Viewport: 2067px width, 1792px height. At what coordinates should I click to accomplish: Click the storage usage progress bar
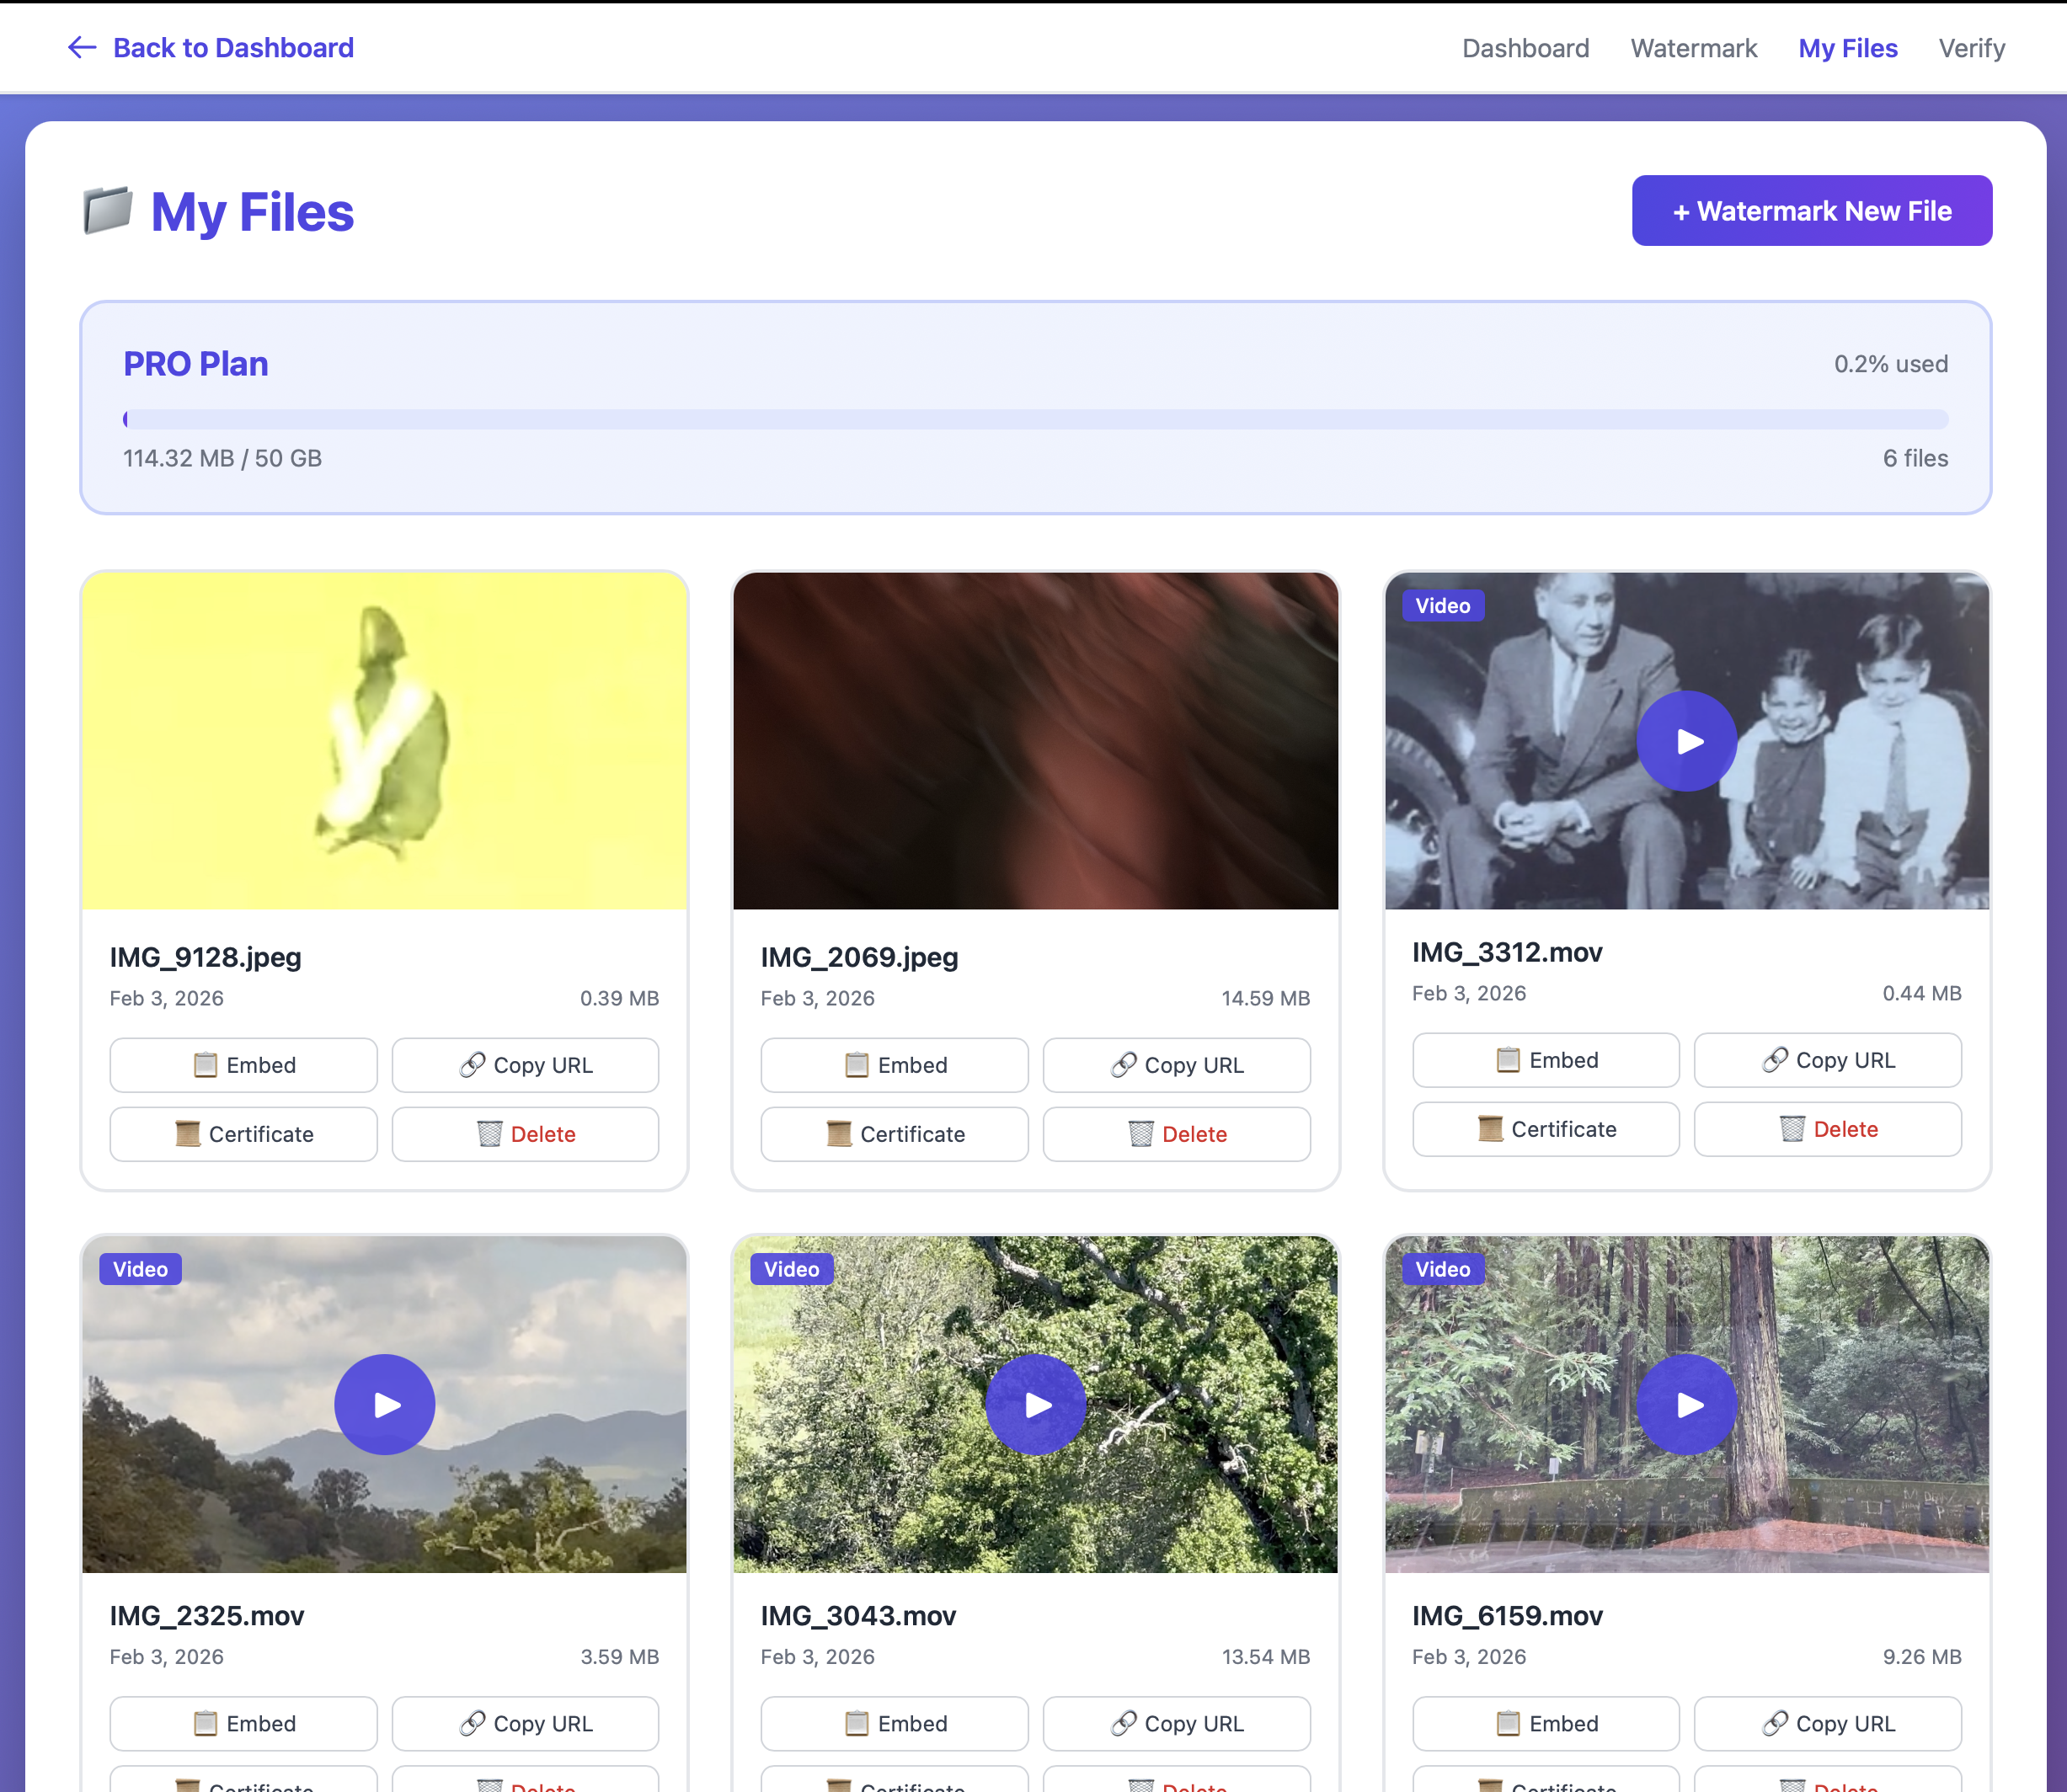pos(1035,419)
